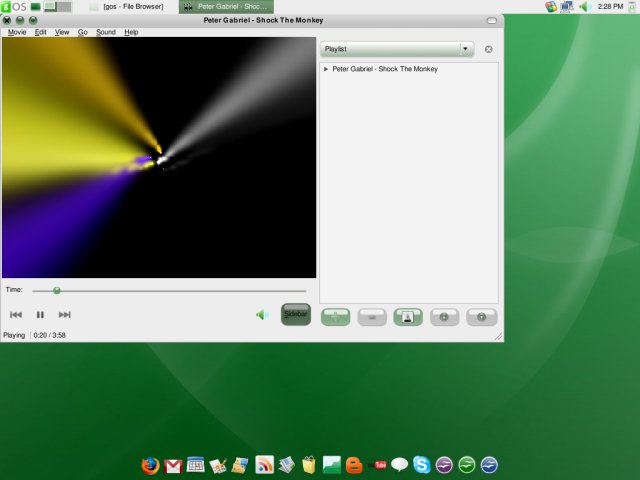
Task: Open the Movie menu
Action: click(x=17, y=32)
